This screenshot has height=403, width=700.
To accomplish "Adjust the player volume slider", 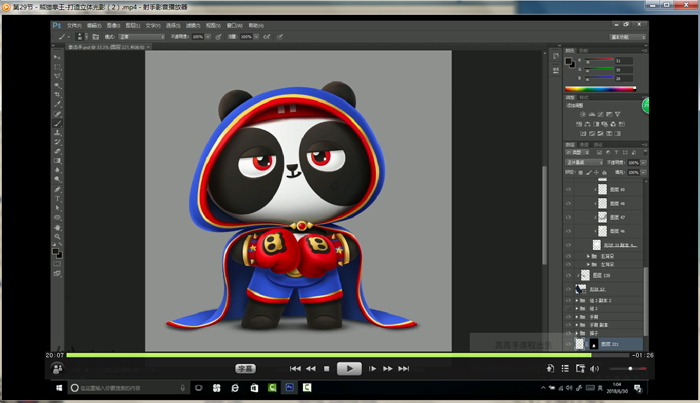I will [x=628, y=368].
